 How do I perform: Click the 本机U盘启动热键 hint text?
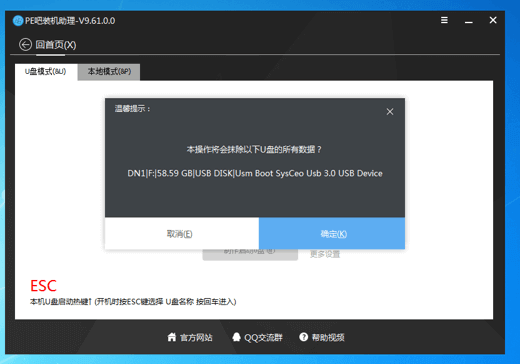(x=133, y=302)
